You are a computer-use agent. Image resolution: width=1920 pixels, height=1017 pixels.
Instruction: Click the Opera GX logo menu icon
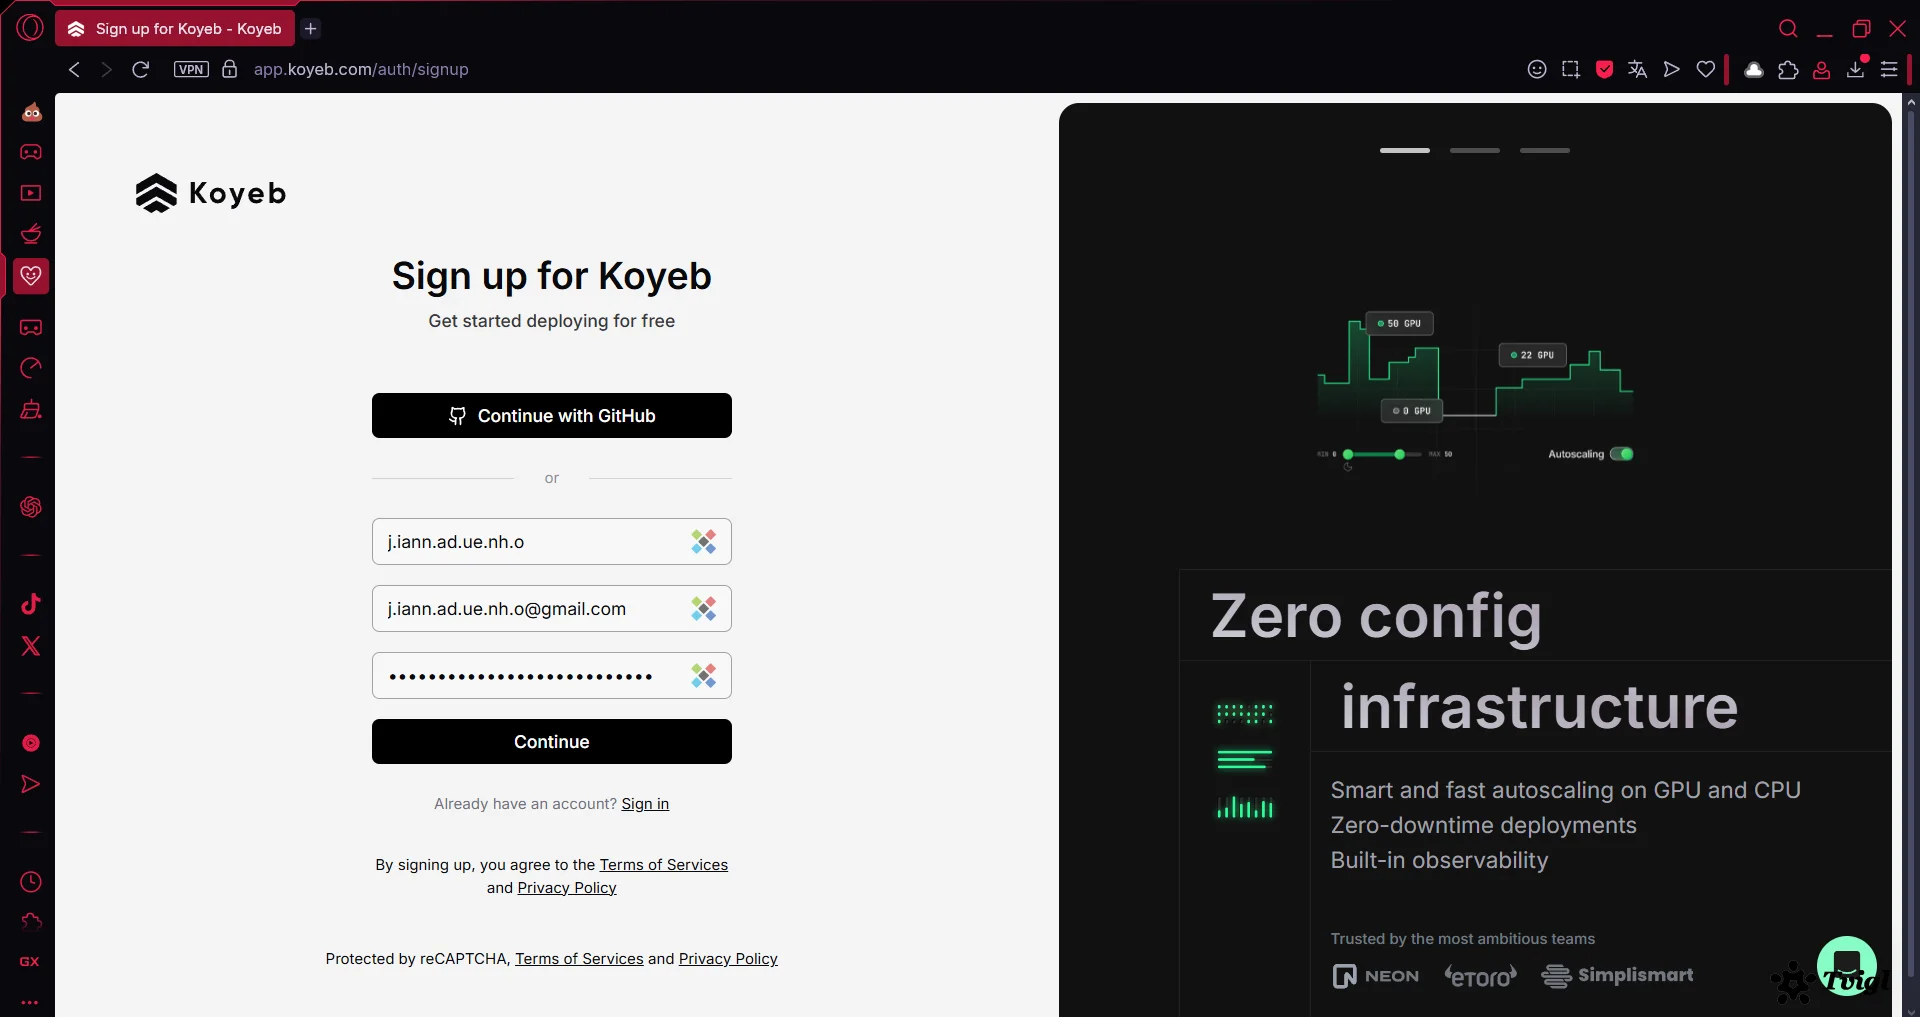click(30, 28)
